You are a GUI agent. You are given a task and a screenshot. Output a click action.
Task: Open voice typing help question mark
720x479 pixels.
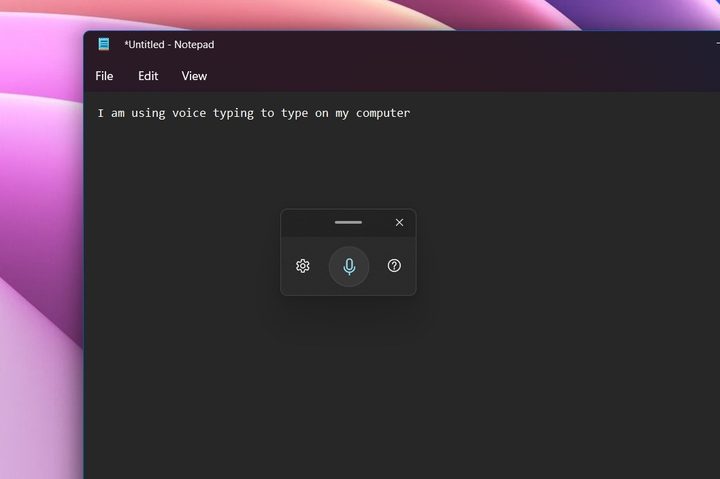point(394,265)
